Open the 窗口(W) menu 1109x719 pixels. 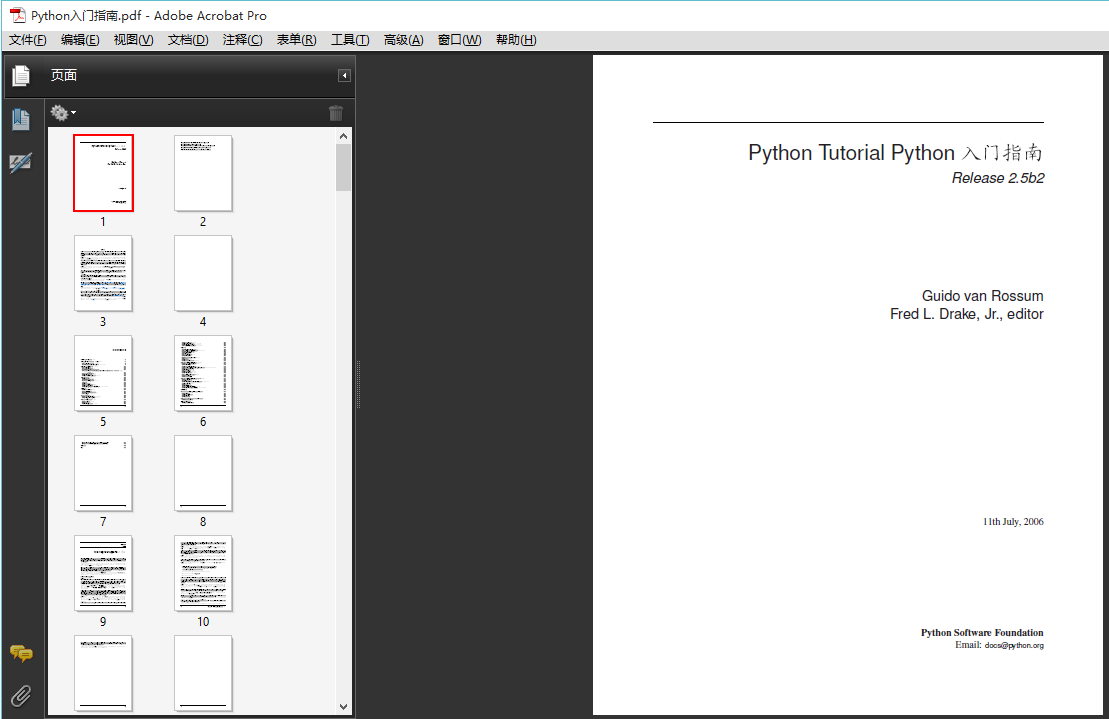[460, 40]
